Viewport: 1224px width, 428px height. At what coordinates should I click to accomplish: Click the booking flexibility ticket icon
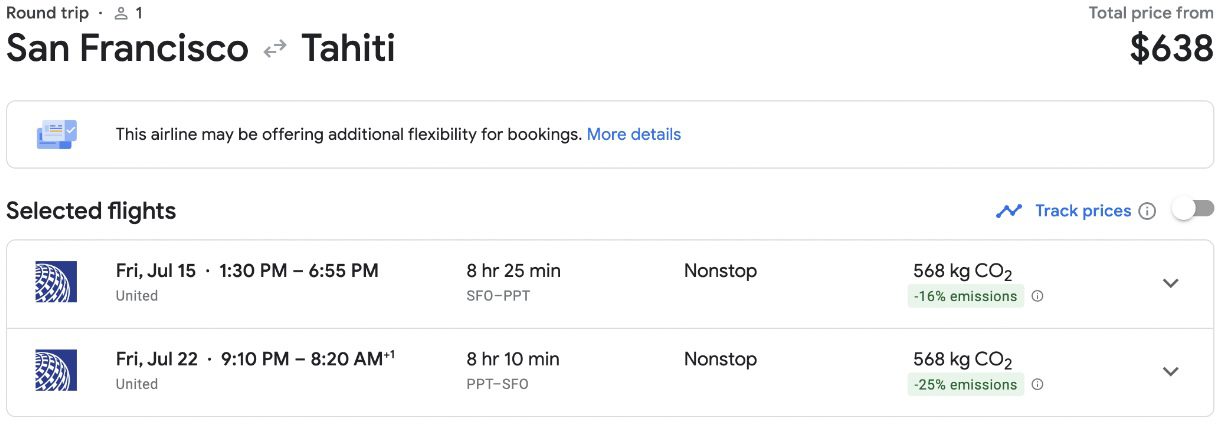pyautogui.click(x=56, y=134)
